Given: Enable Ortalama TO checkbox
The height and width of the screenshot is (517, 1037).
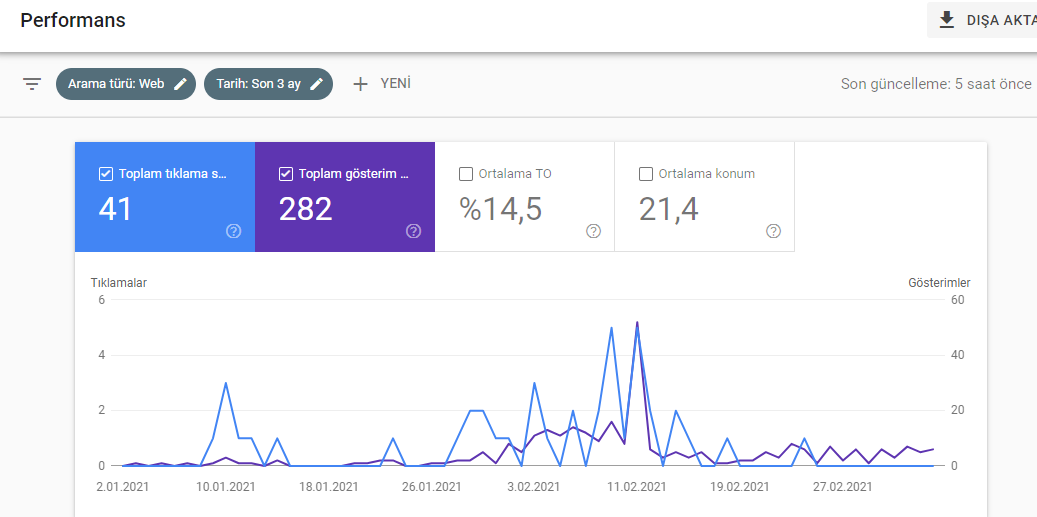Looking at the screenshot, I should pyautogui.click(x=466, y=174).
